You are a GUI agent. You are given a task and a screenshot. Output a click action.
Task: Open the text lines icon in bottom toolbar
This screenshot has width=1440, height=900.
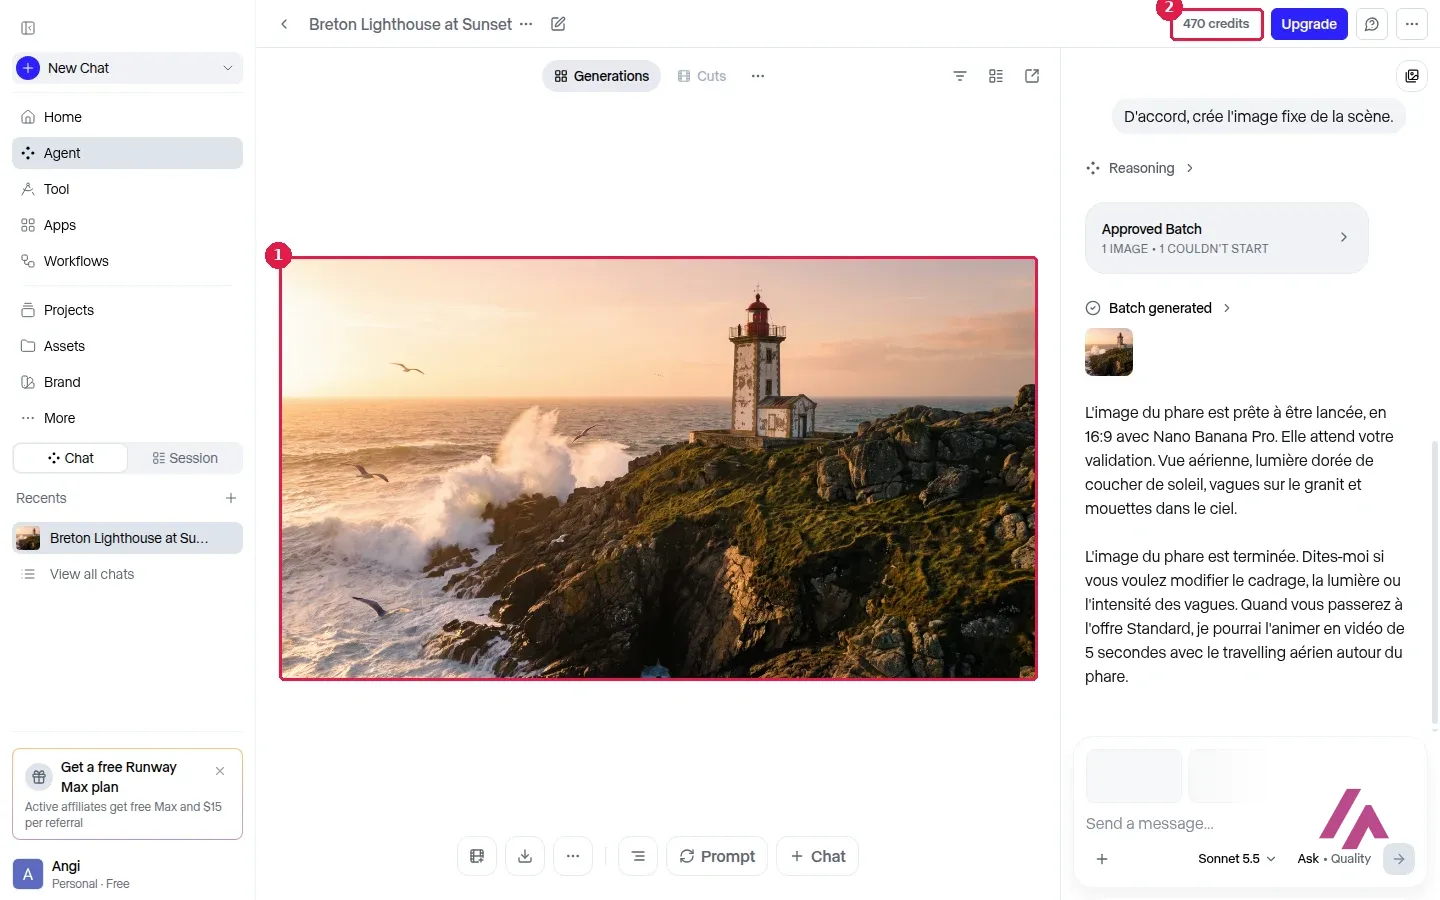point(638,856)
